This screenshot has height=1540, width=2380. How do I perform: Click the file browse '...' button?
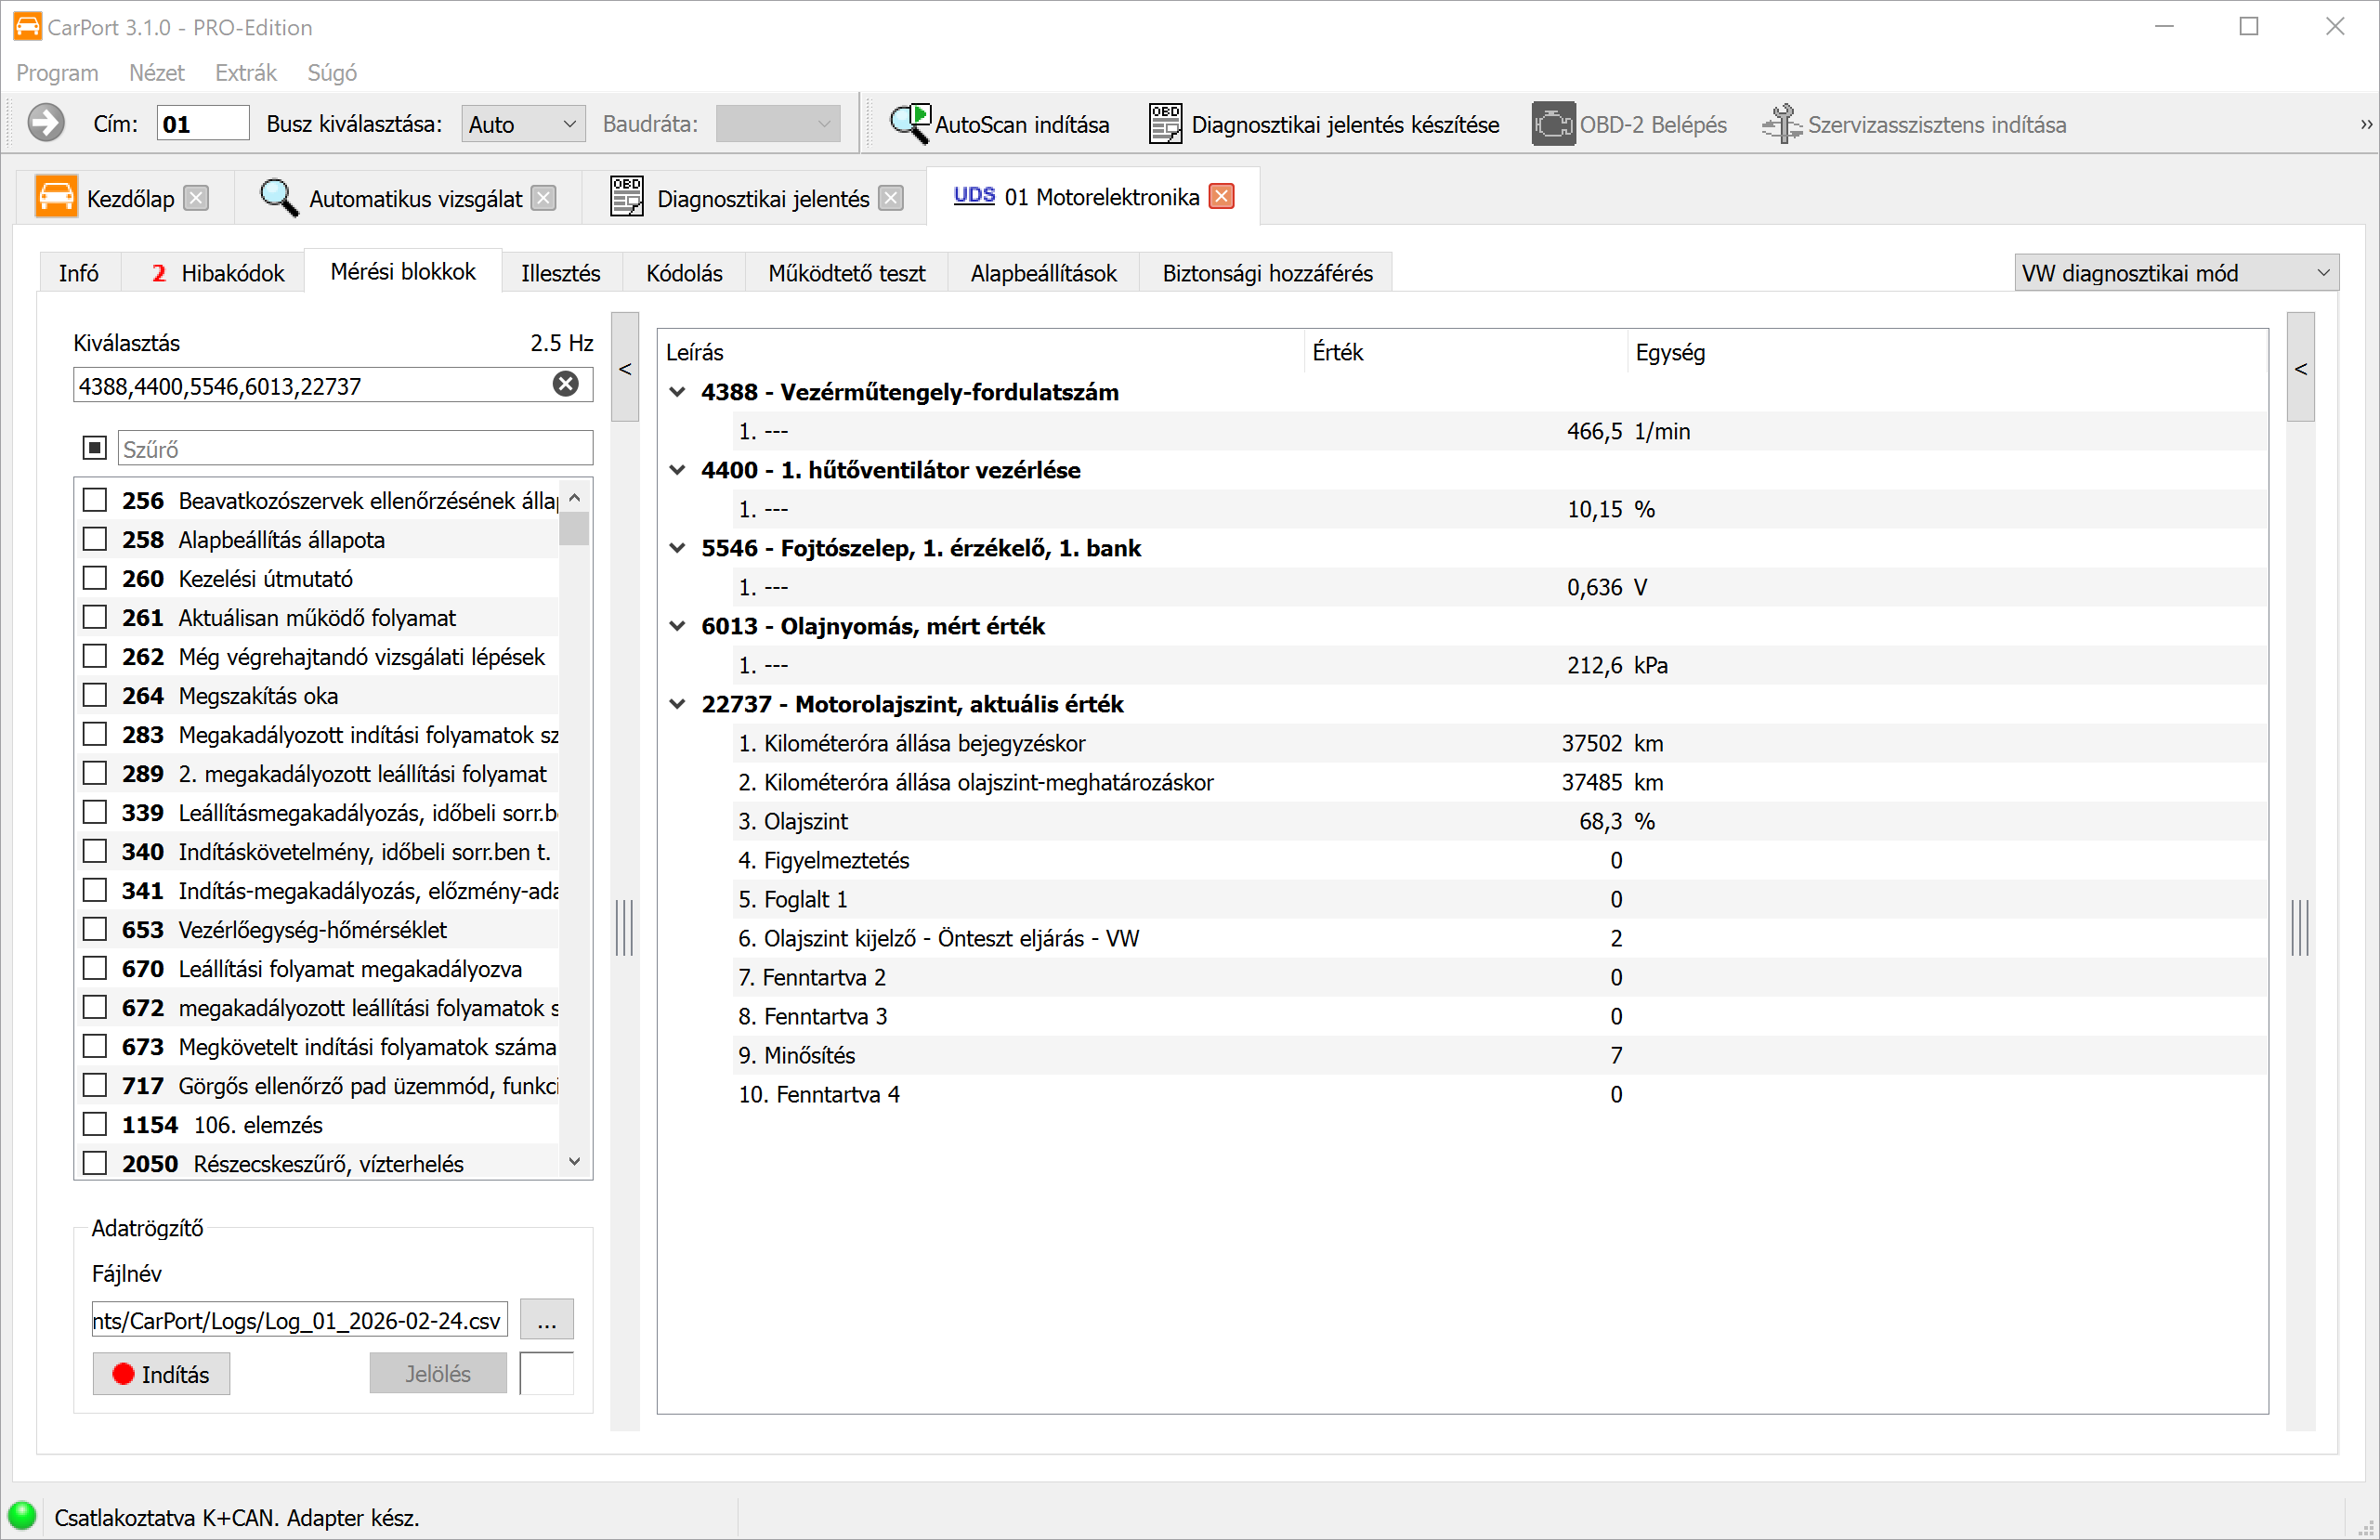546,1320
